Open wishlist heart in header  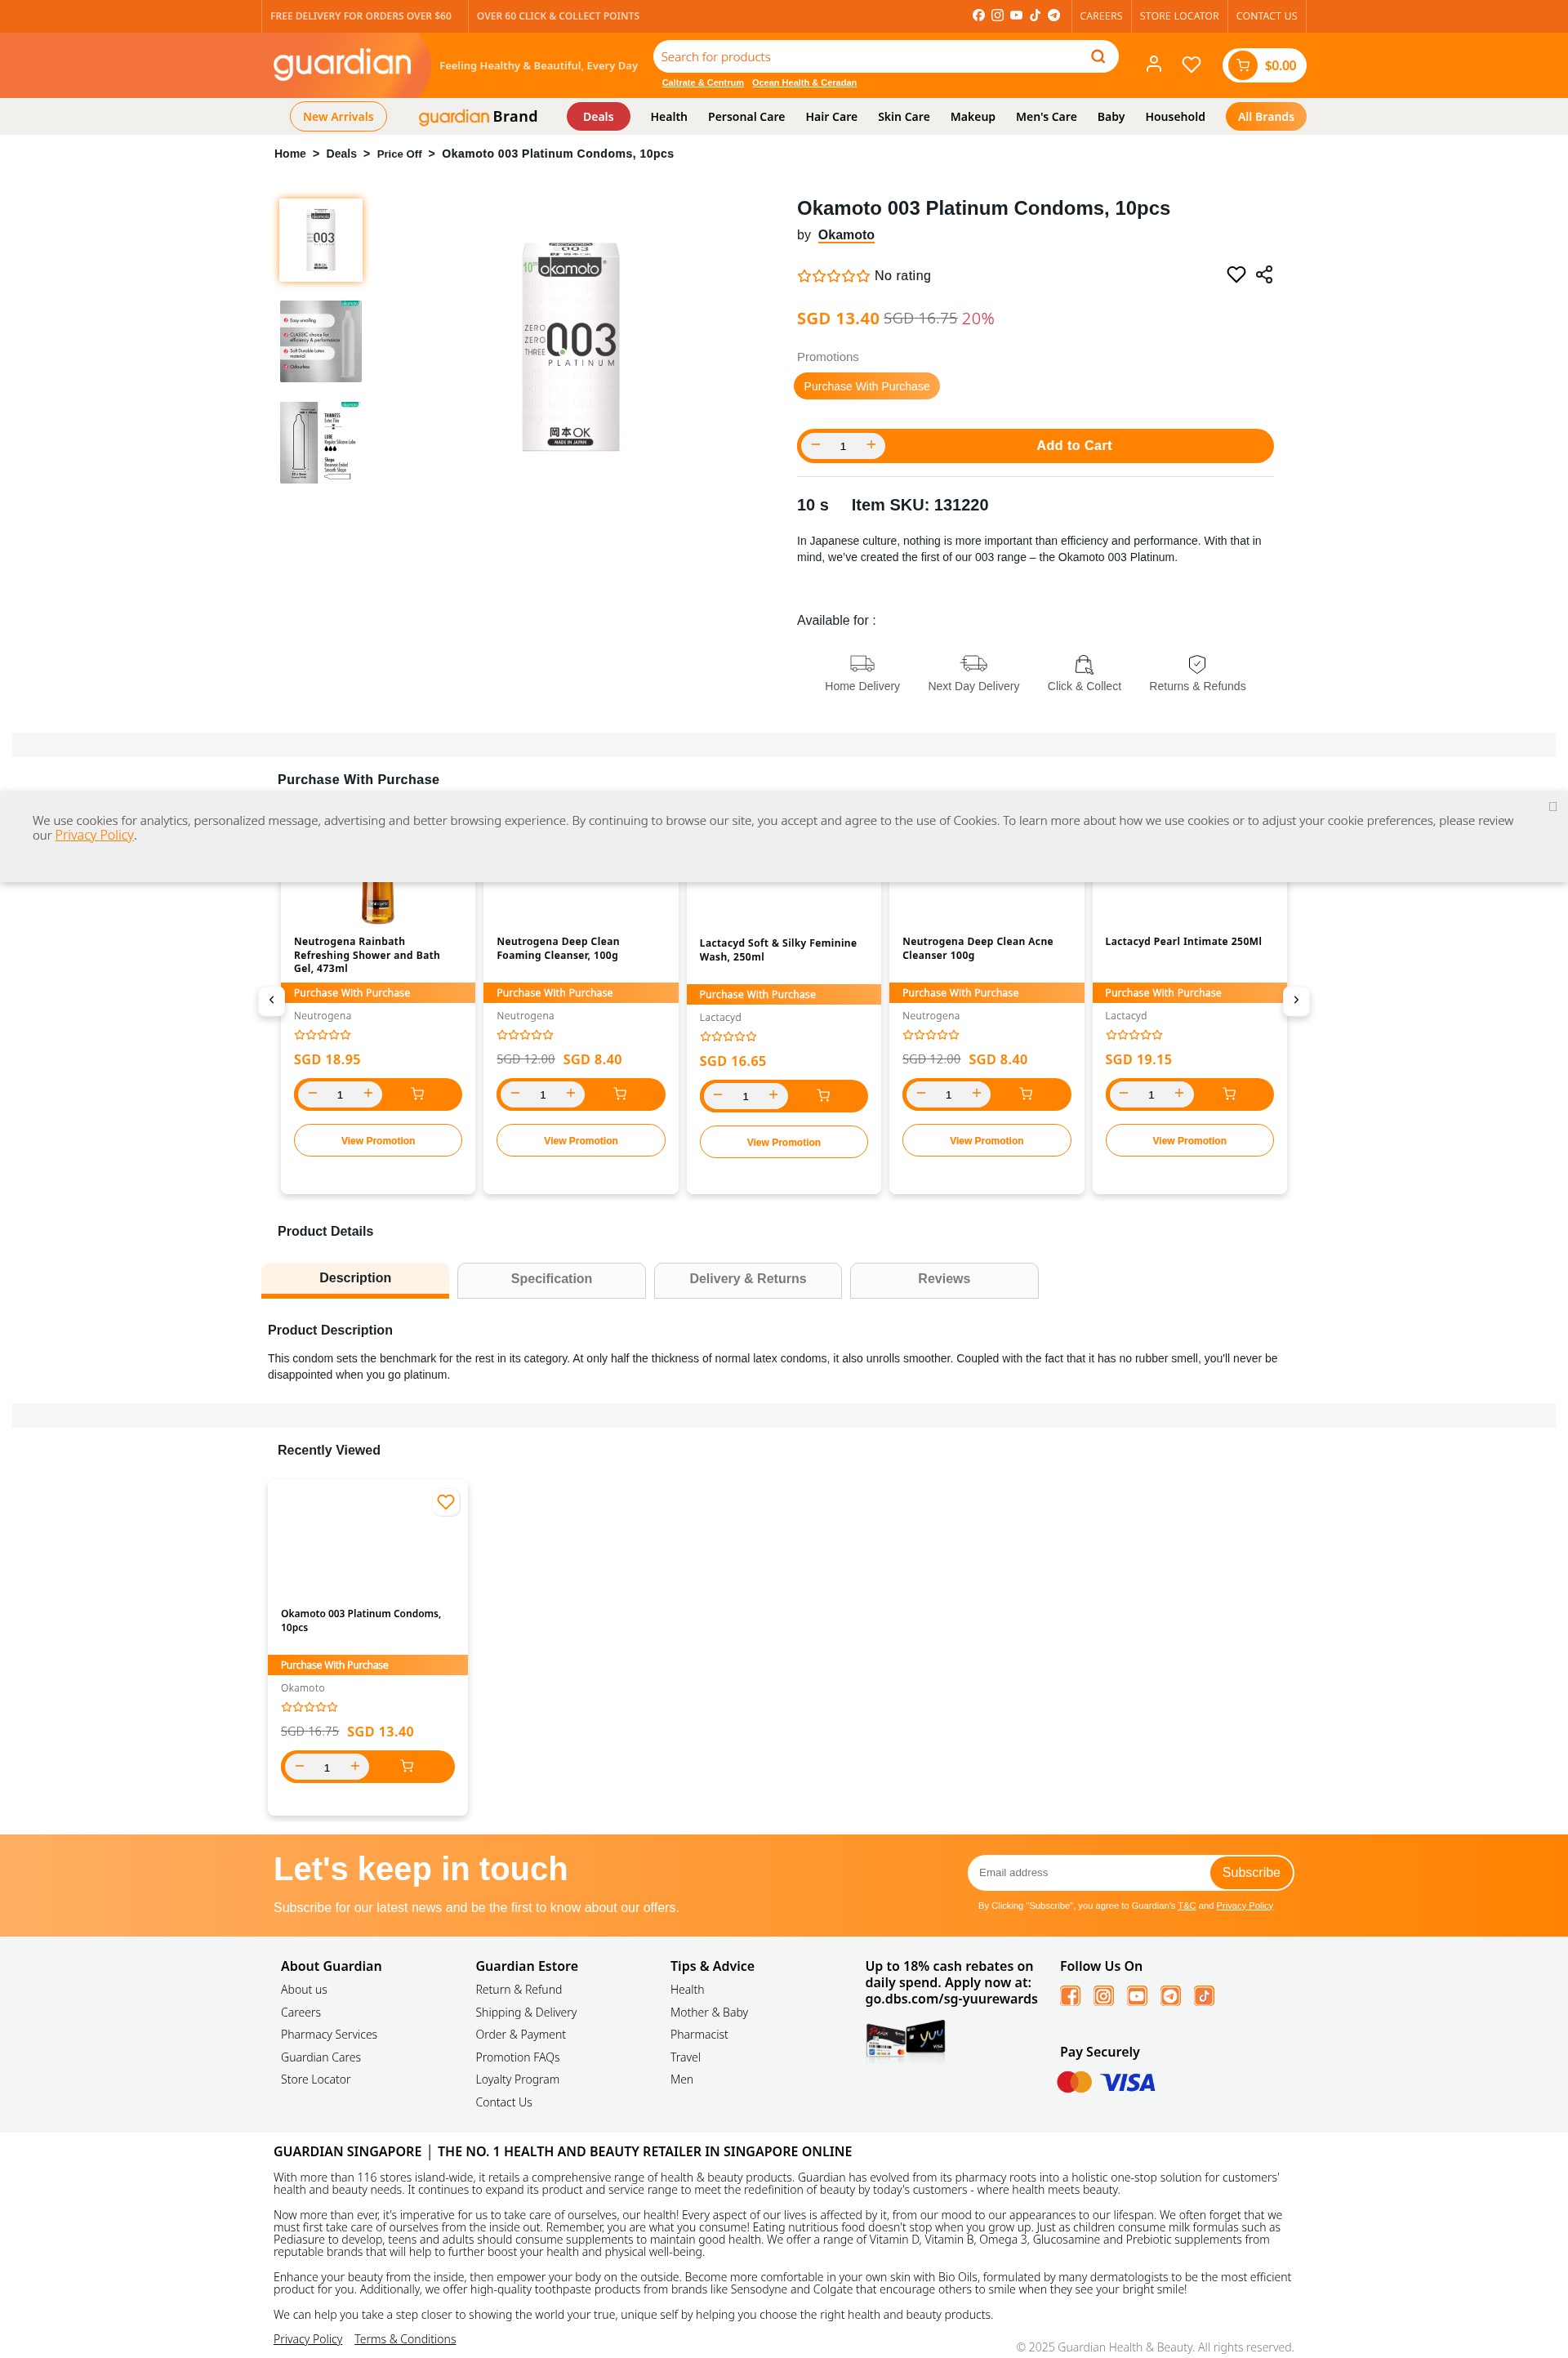(1191, 64)
